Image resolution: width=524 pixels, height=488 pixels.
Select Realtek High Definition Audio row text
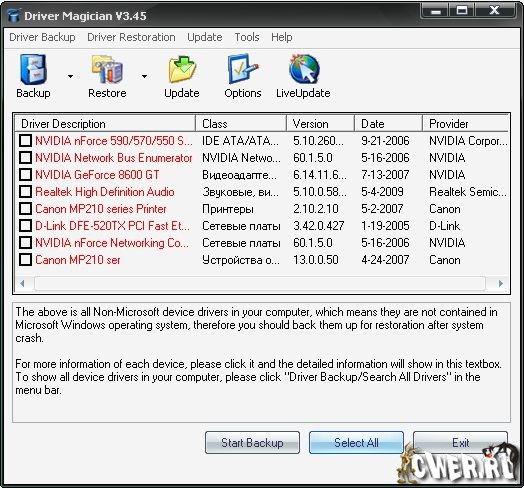[105, 192]
